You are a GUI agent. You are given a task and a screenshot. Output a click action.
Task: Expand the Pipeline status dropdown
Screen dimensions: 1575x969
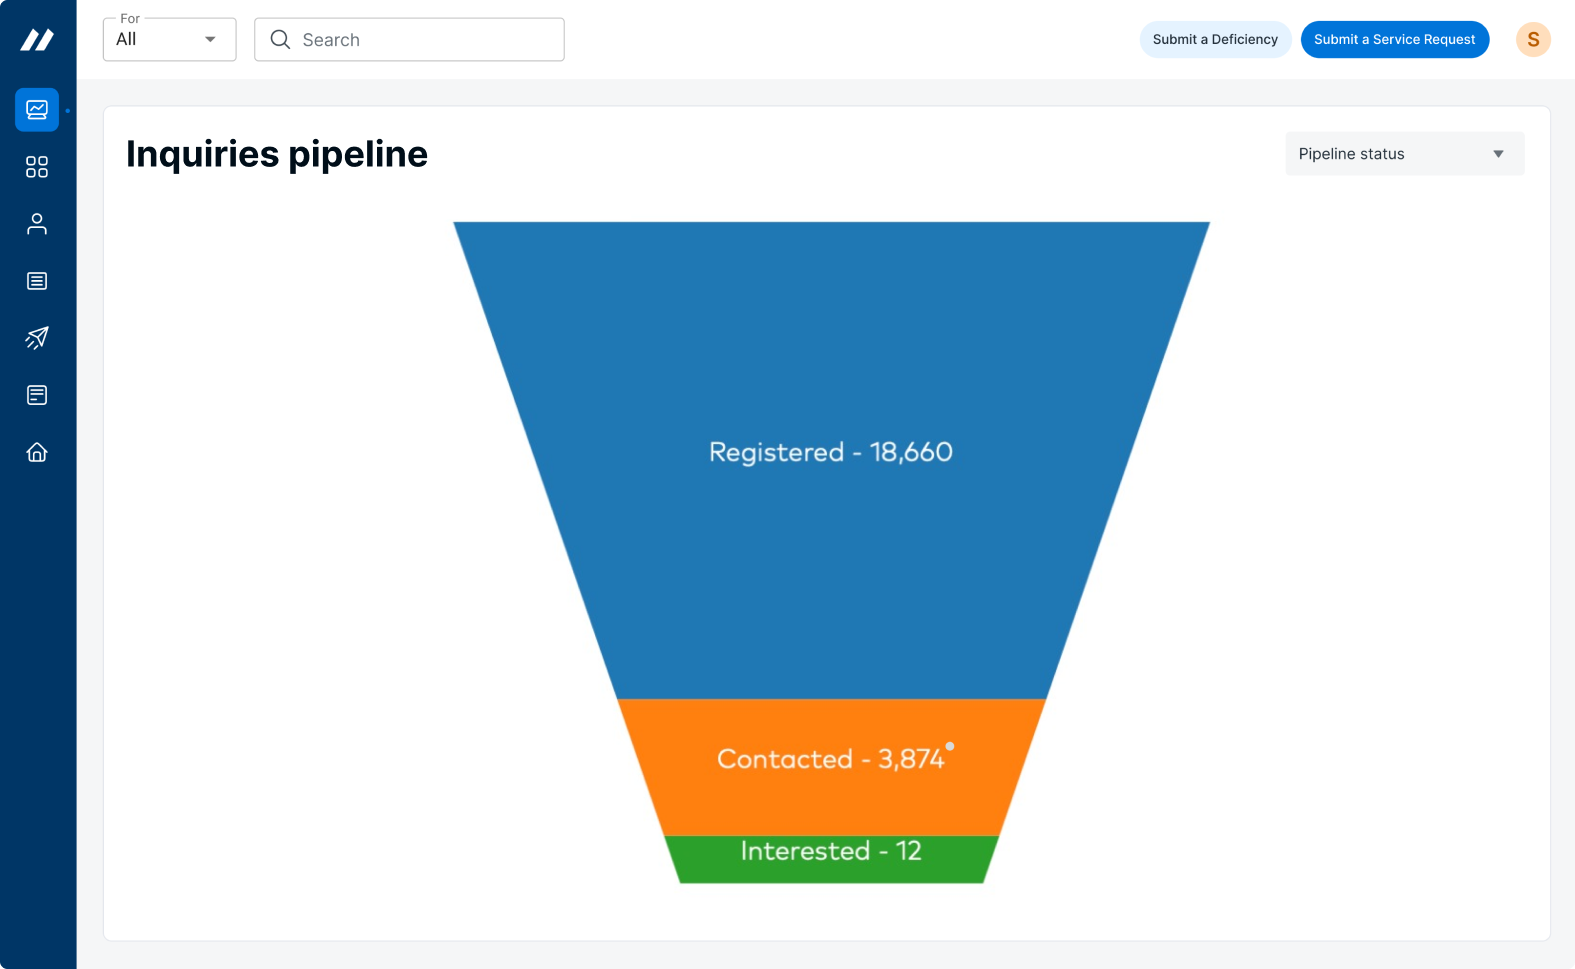[1405, 154]
